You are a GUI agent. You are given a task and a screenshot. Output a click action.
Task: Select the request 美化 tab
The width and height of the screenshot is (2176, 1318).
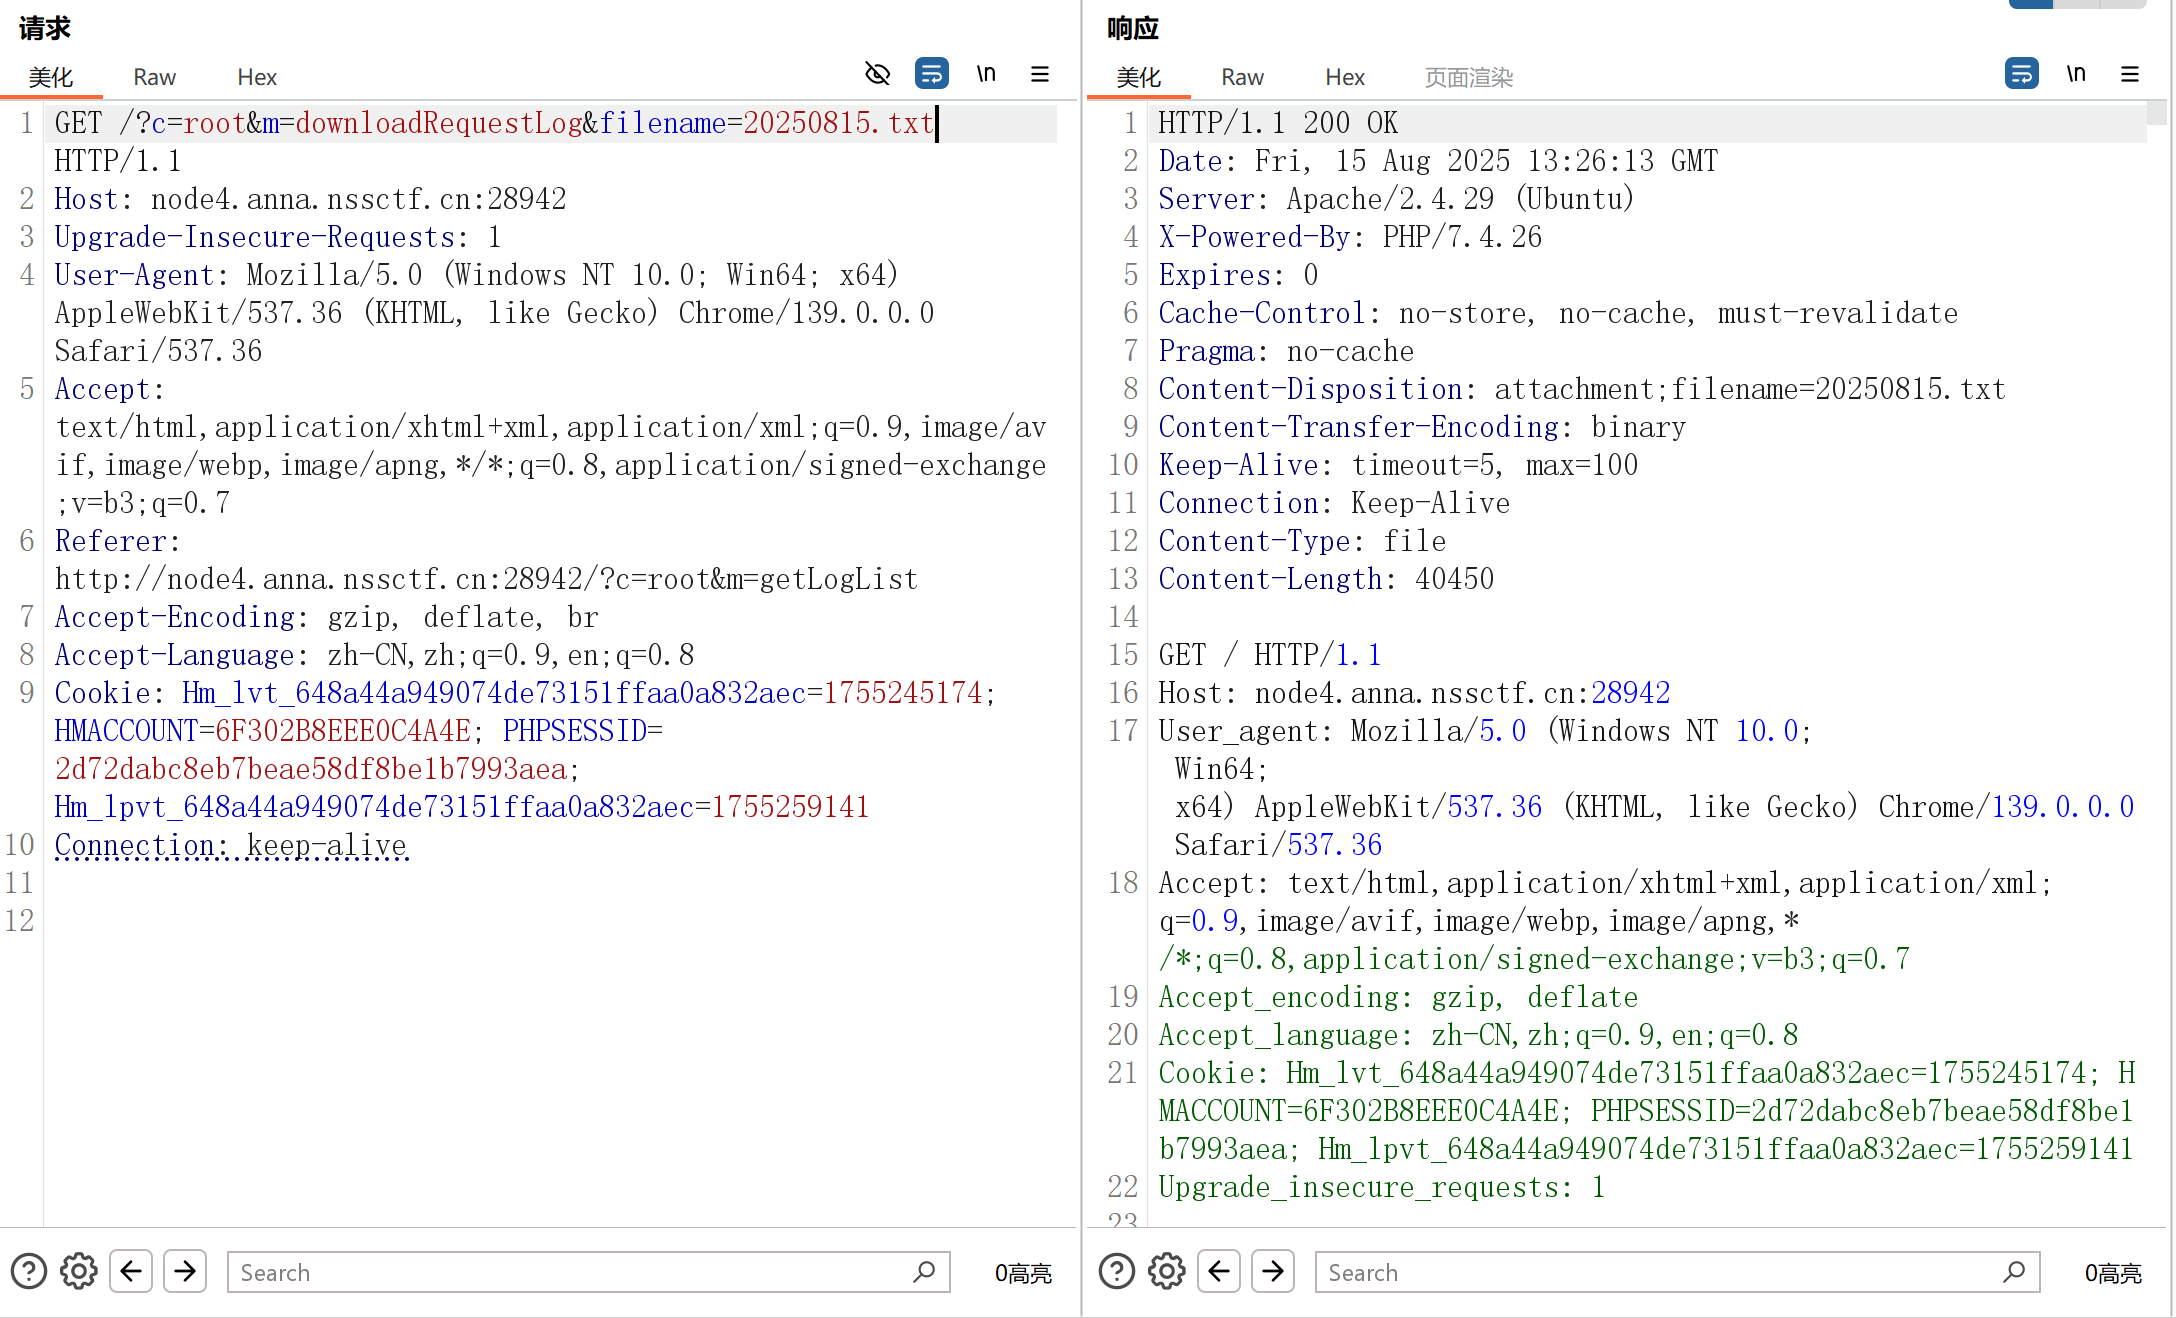51,77
